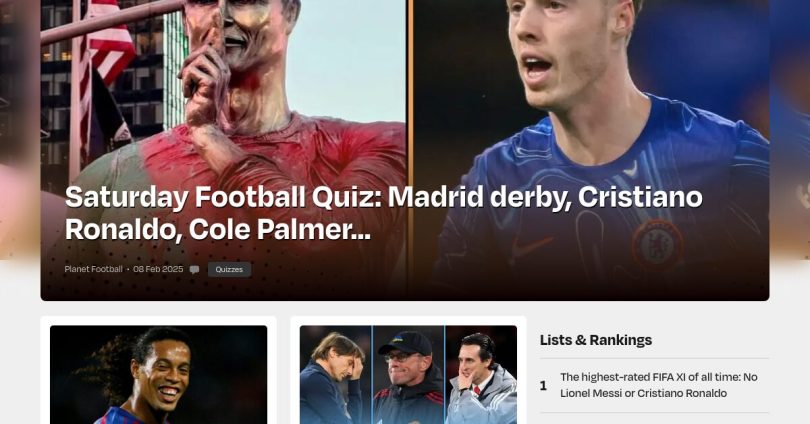The height and width of the screenshot is (424, 810).
Task: Click the 08 Feb 2025 publish date
Action: (158, 269)
